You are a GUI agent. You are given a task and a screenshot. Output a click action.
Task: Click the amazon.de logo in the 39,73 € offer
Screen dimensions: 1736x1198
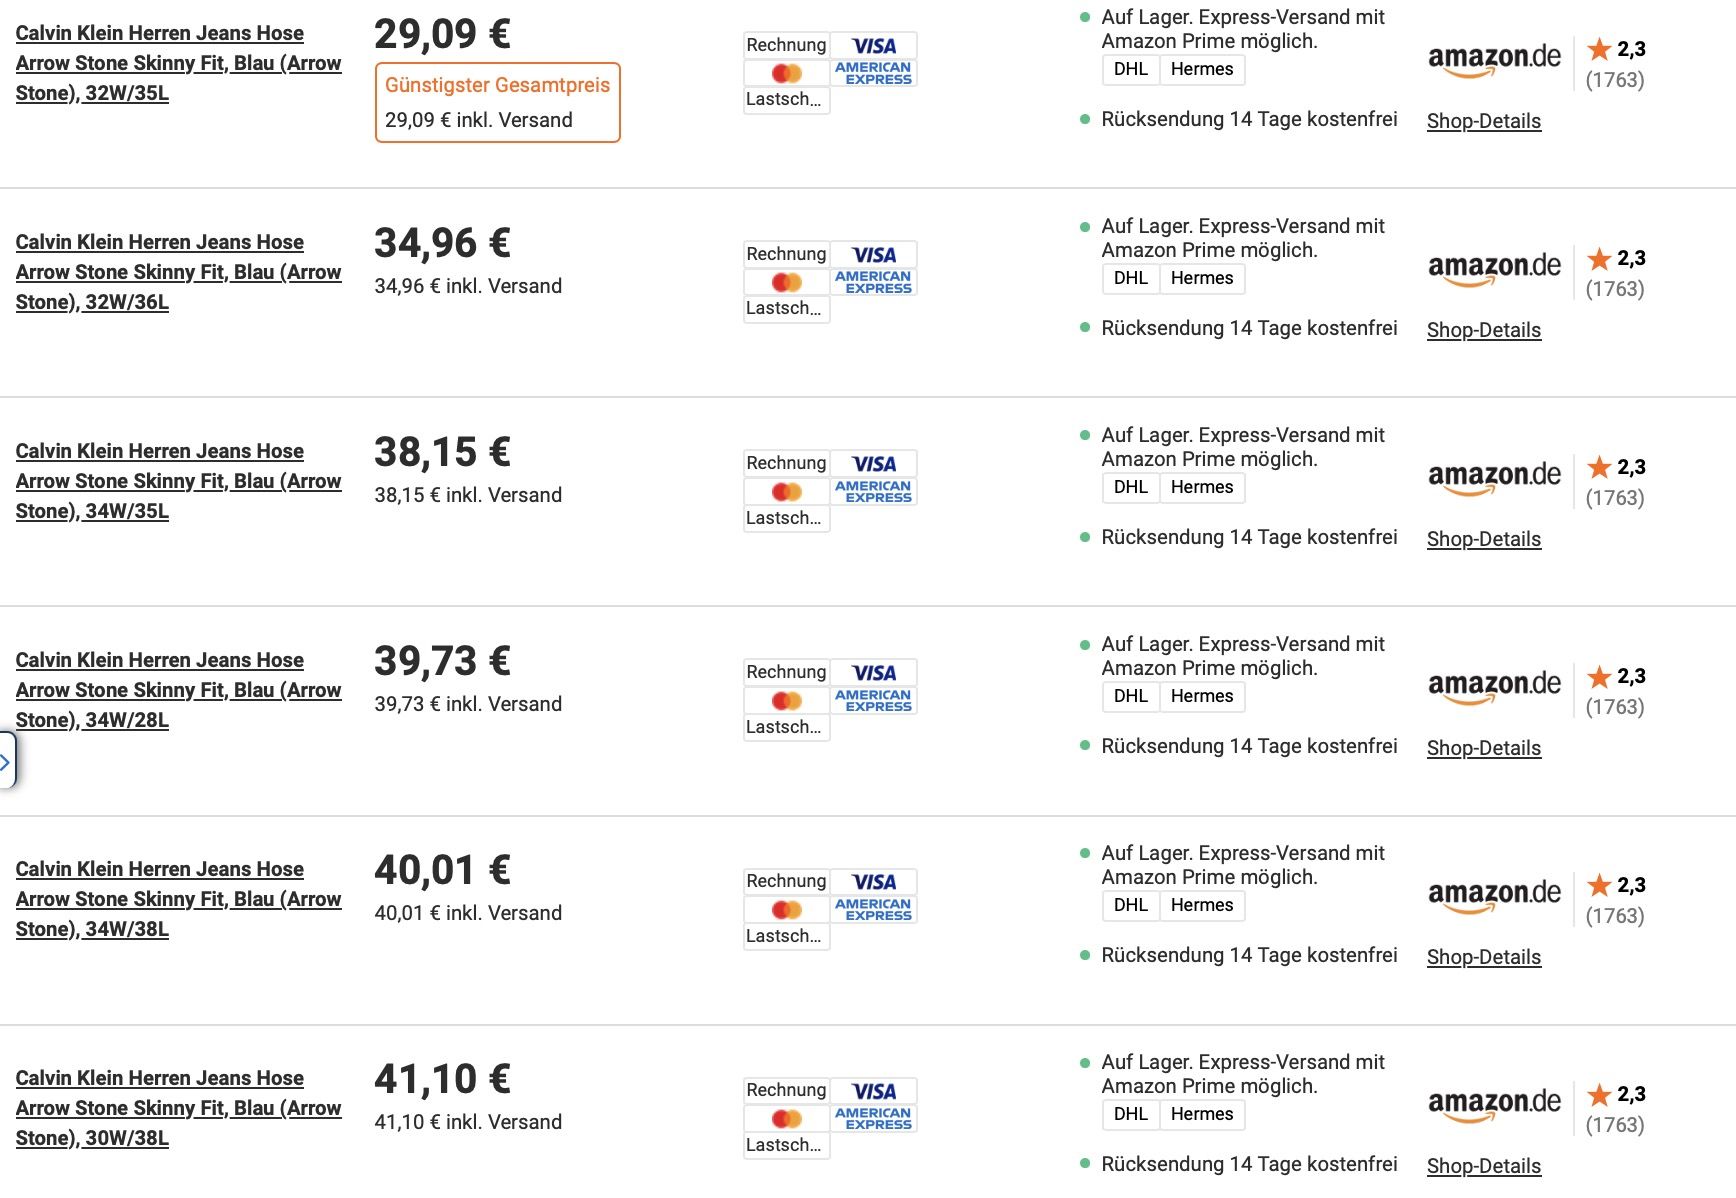pos(1494,685)
